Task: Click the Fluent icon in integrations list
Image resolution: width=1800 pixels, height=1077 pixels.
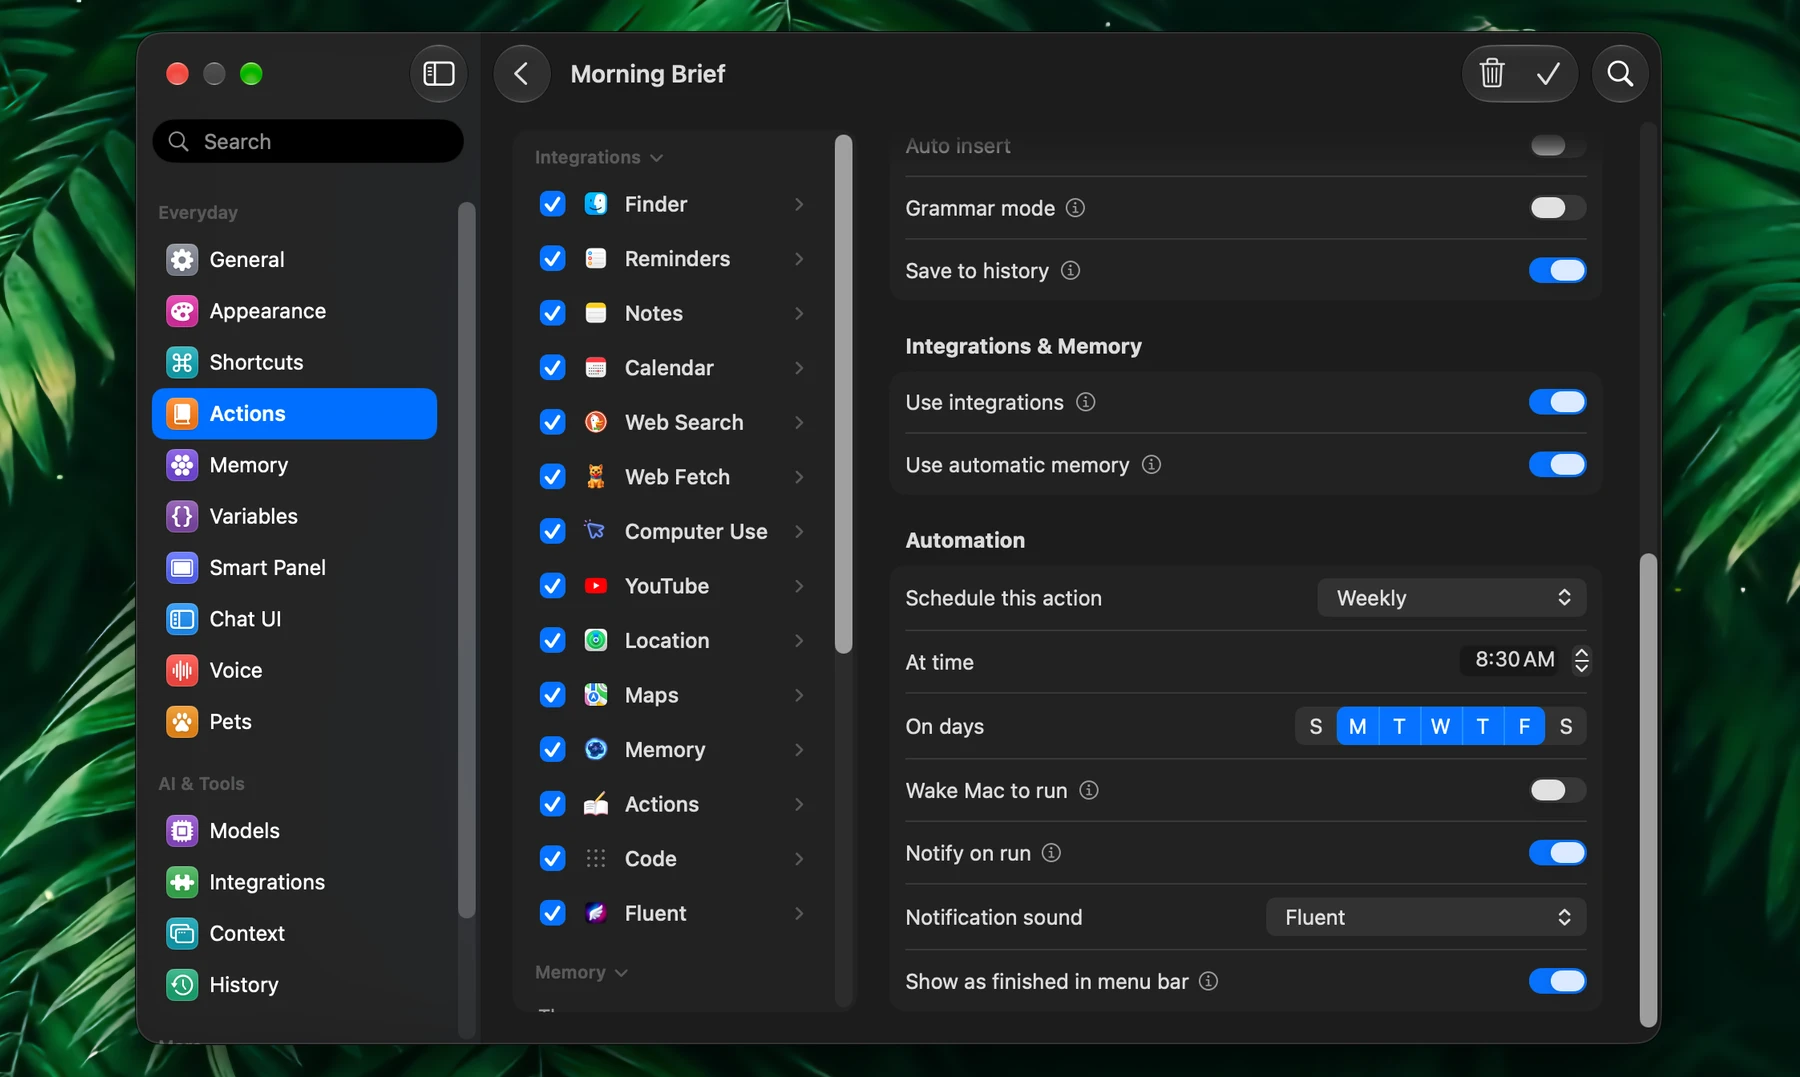Action: click(596, 913)
